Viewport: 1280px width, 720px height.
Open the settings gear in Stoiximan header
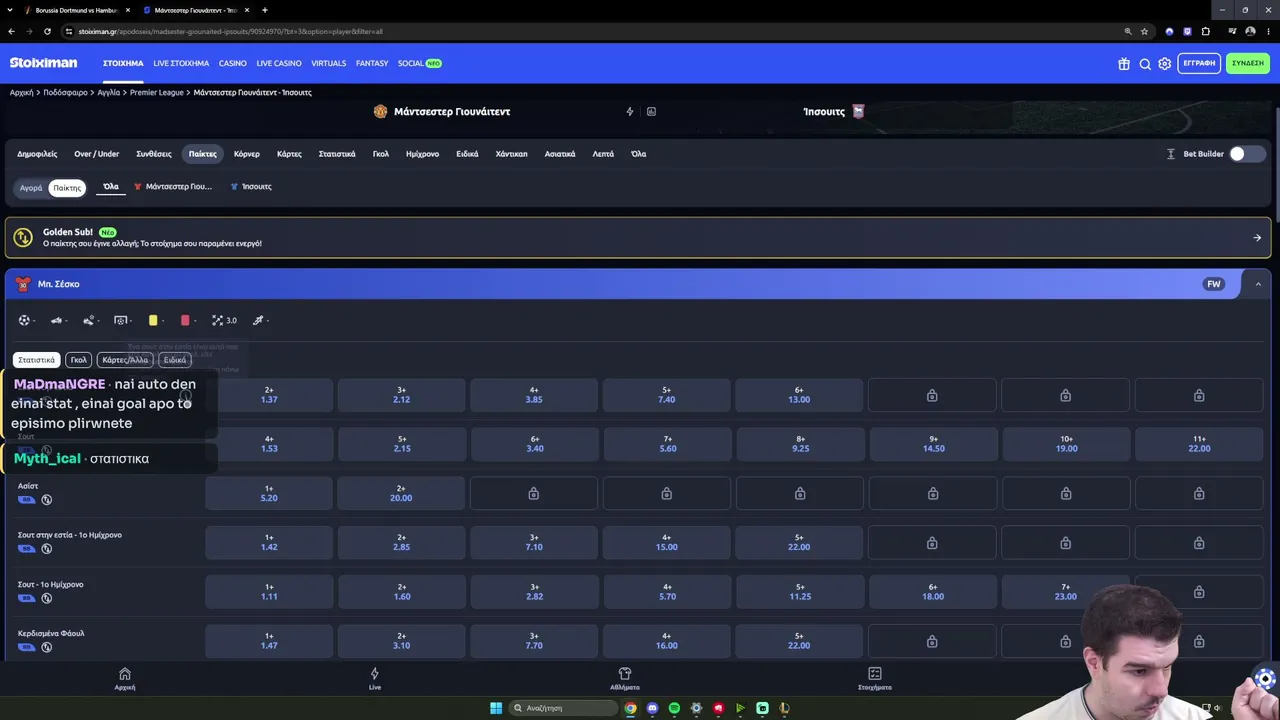point(1165,64)
